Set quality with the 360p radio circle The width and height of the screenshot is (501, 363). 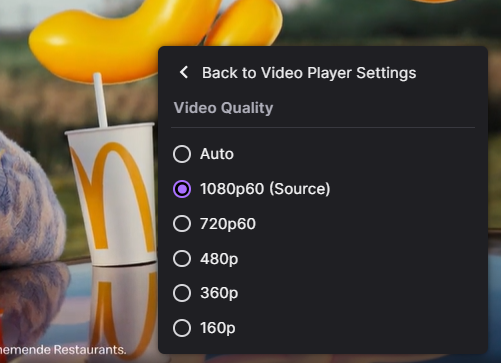point(182,293)
